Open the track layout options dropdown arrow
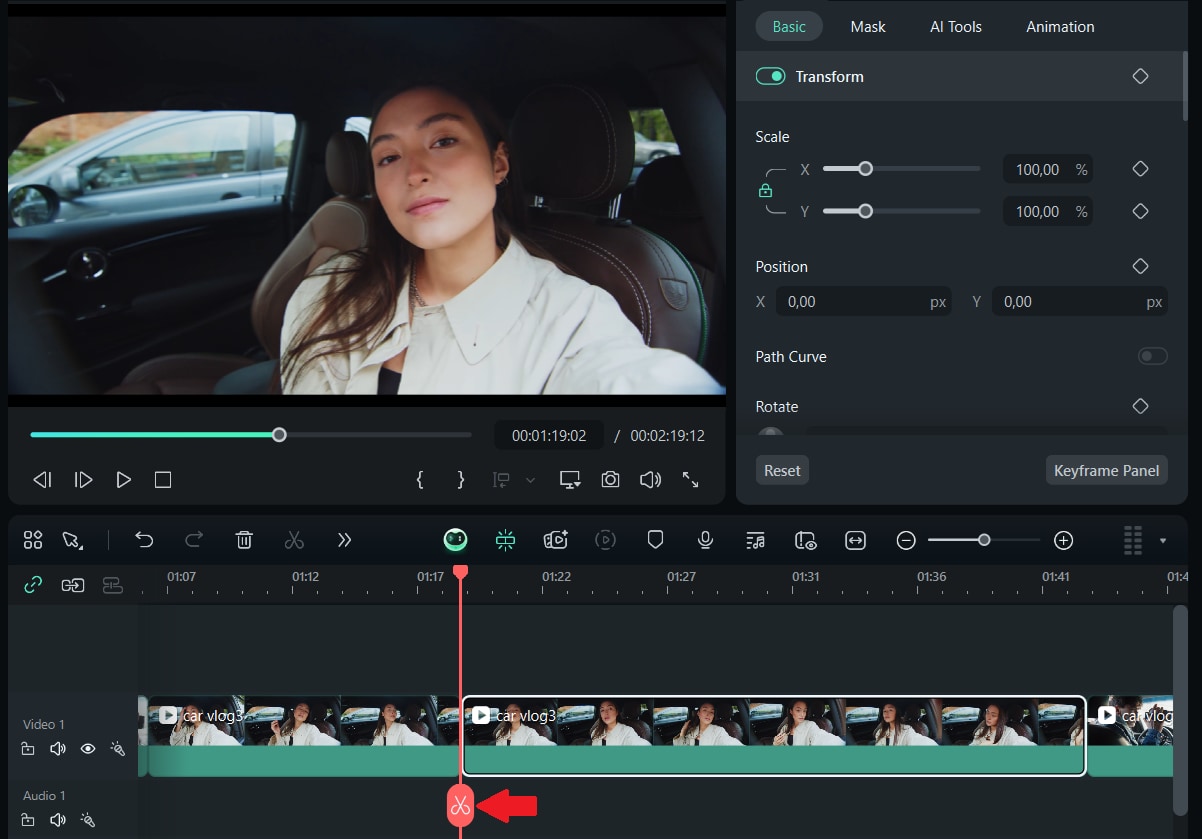This screenshot has height=839, width=1202. [1163, 541]
